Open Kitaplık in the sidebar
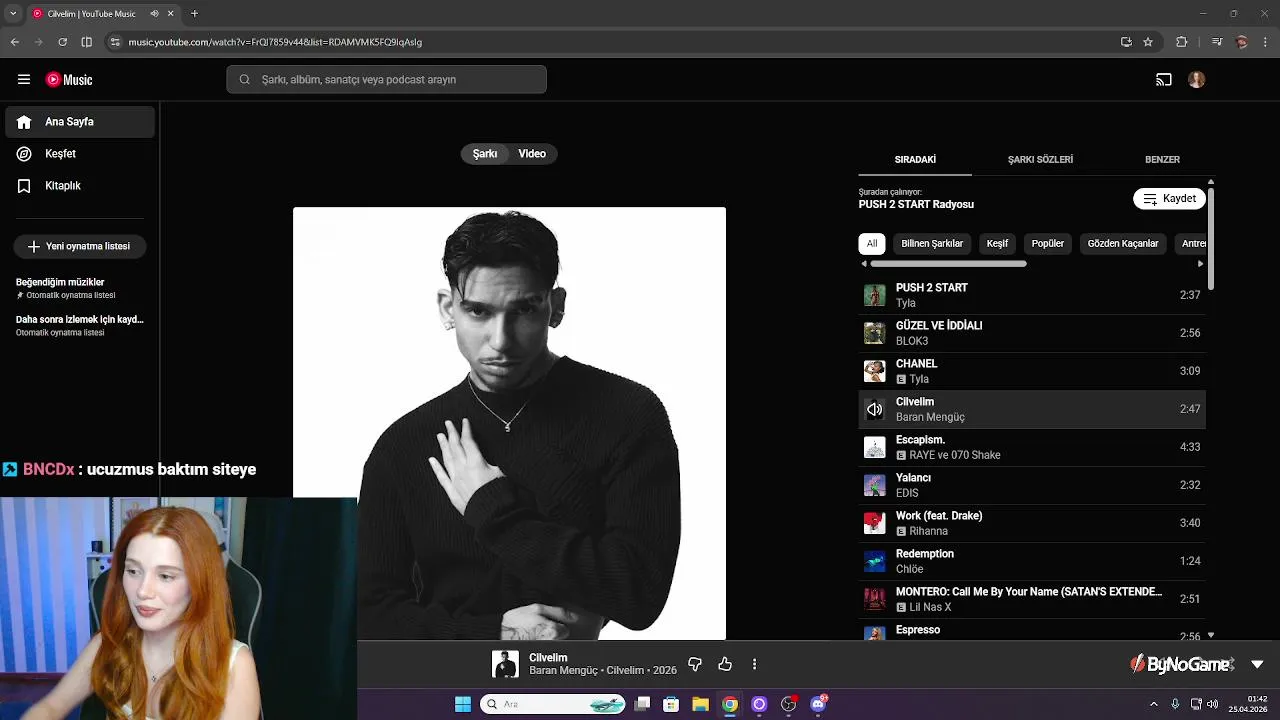Image resolution: width=1280 pixels, height=720 pixels. (x=80, y=186)
